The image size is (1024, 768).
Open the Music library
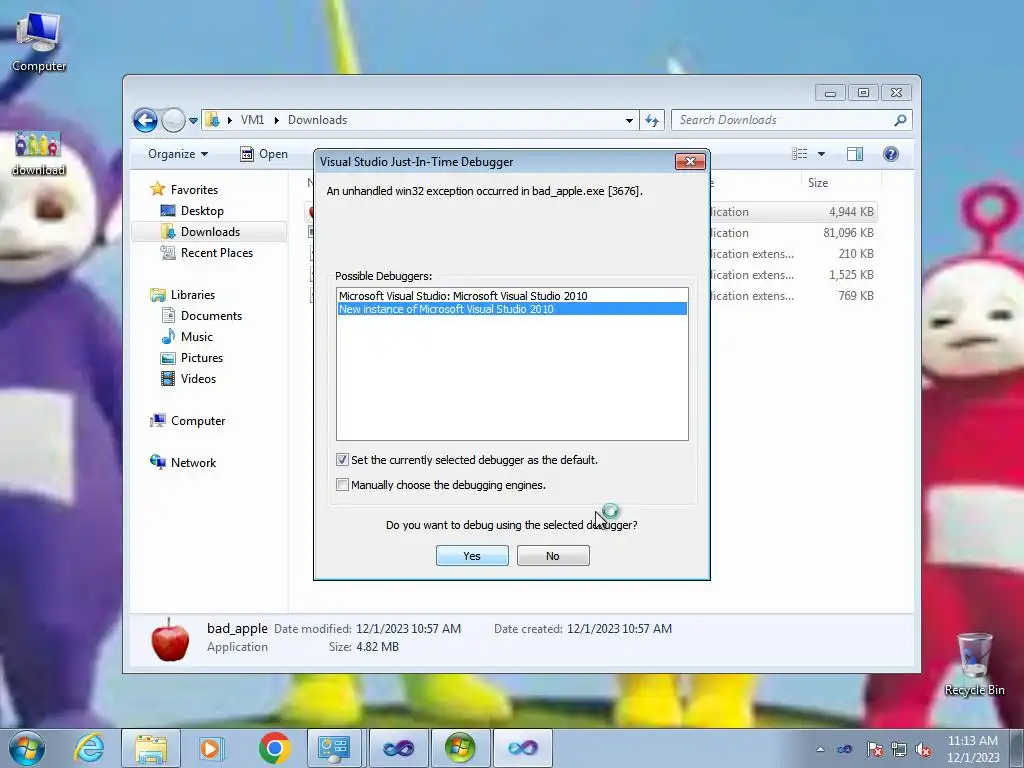click(197, 337)
